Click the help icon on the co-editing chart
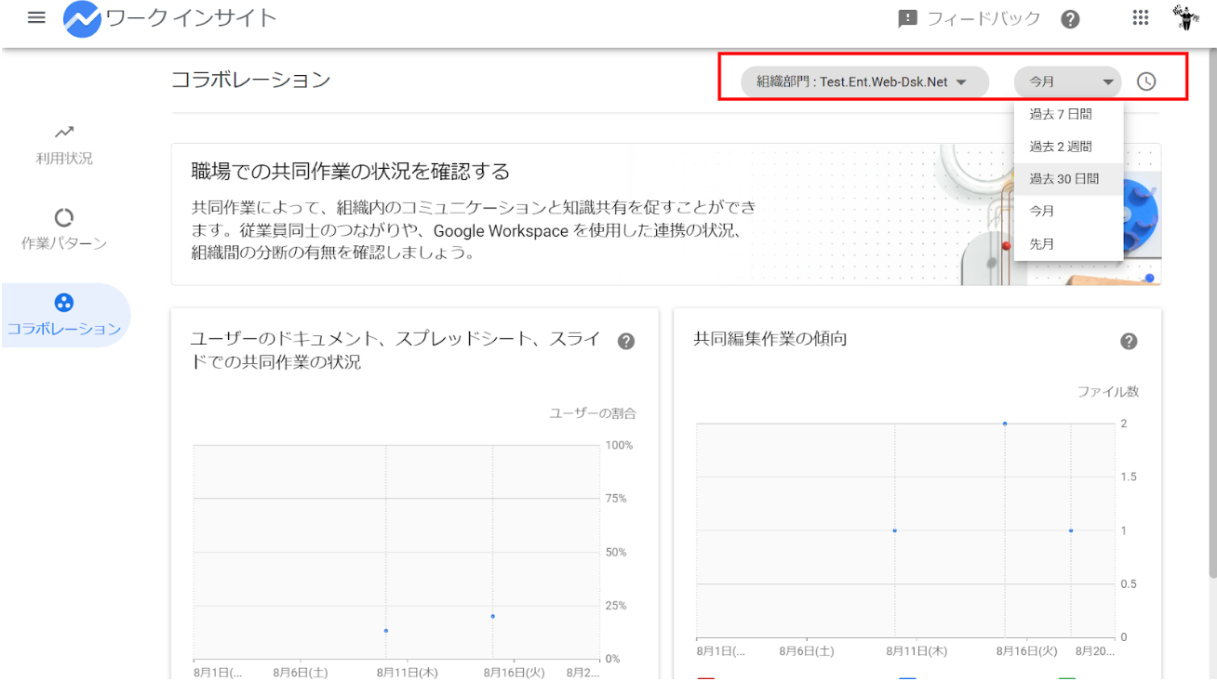This screenshot has height=684, width=1217. [x=1128, y=340]
